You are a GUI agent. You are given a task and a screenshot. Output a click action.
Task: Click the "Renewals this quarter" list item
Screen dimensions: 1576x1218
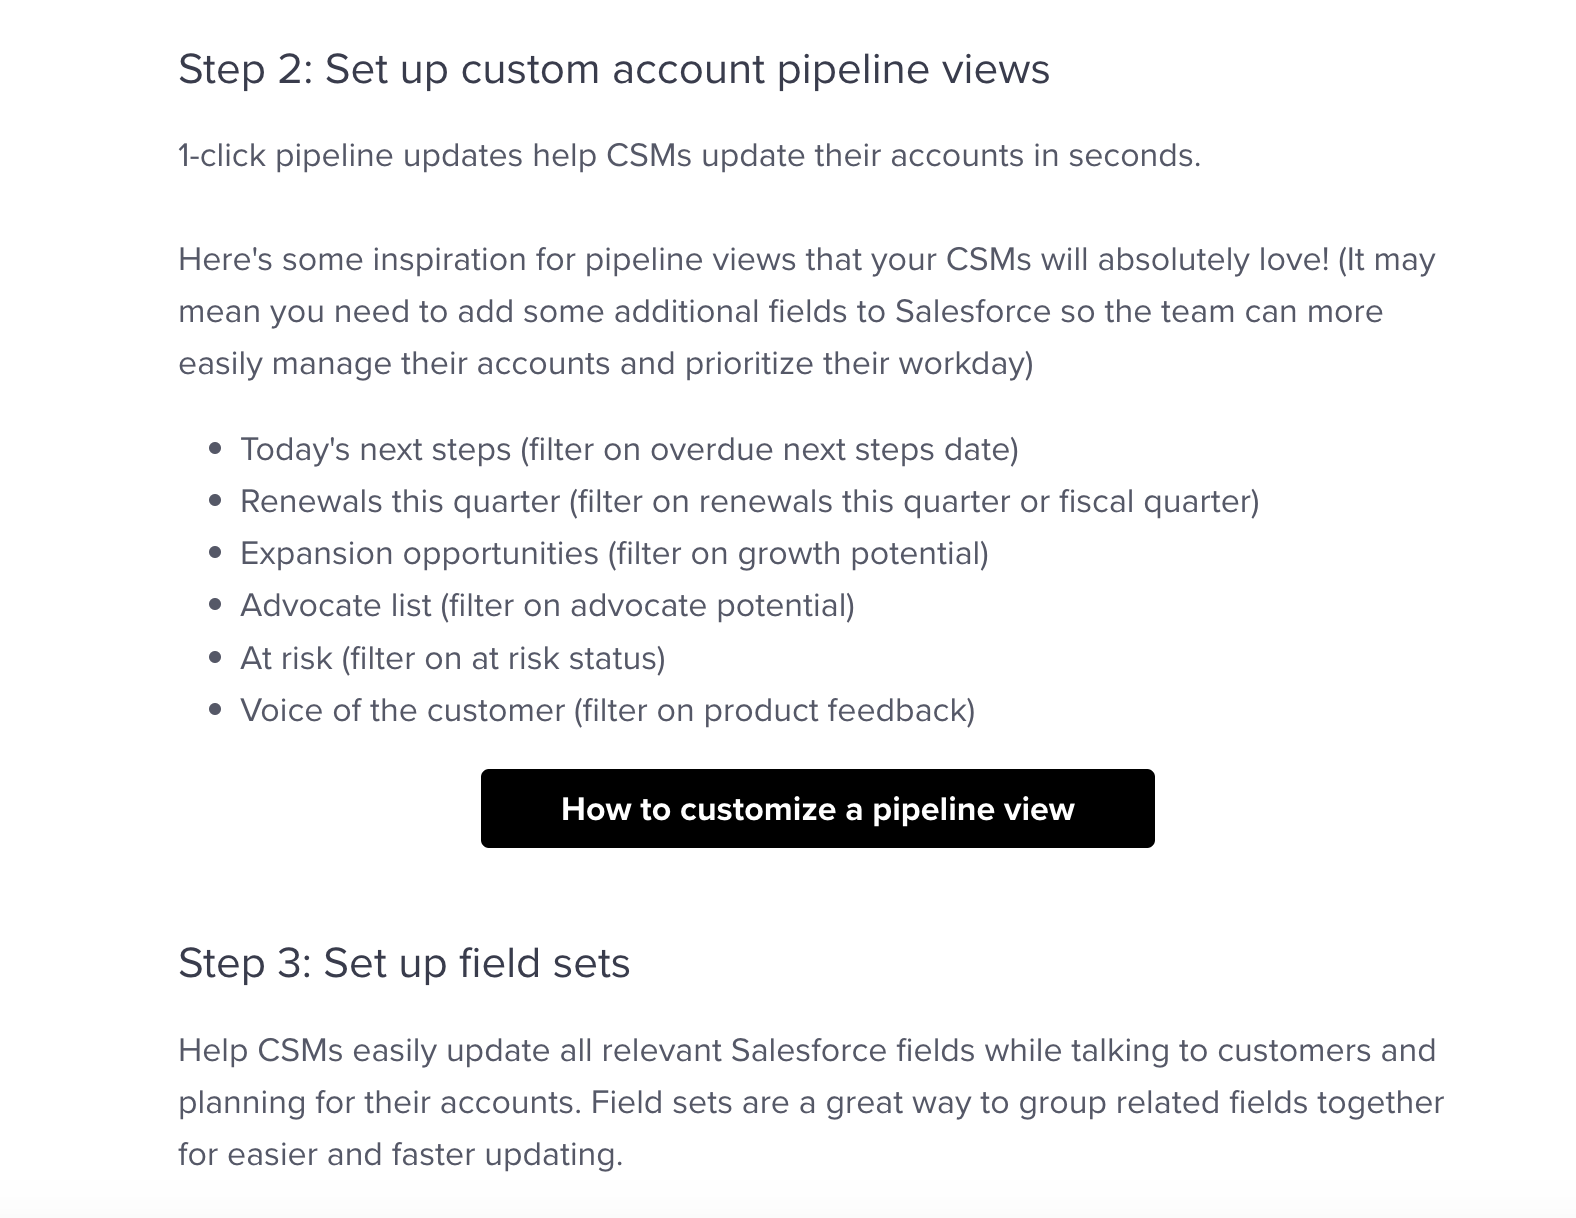point(749,501)
